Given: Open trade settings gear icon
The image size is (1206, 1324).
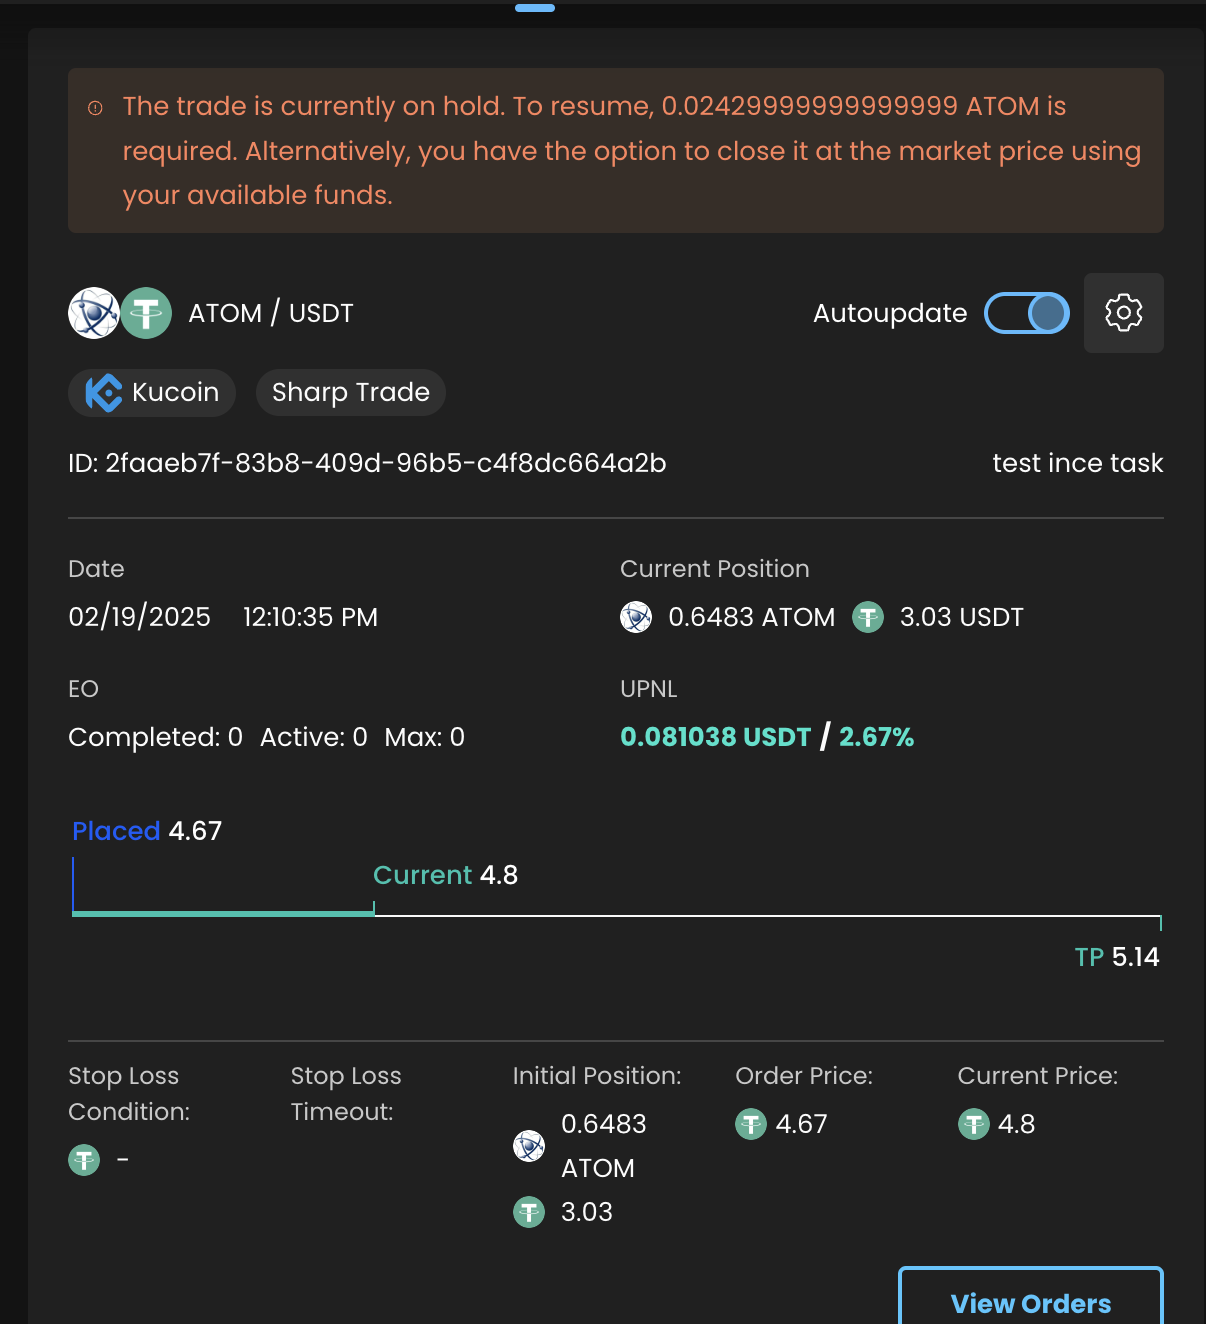Looking at the screenshot, I should coord(1123,313).
